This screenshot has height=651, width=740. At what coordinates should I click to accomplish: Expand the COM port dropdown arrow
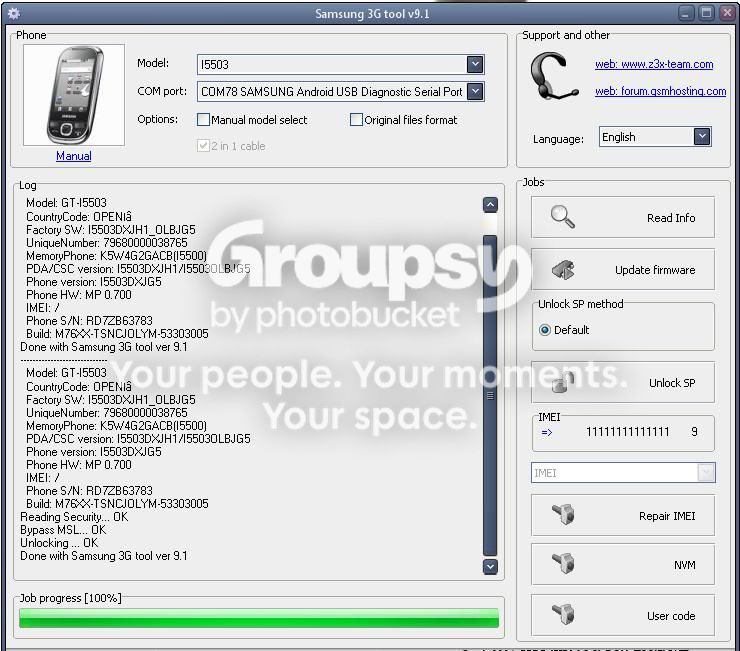point(475,92)
